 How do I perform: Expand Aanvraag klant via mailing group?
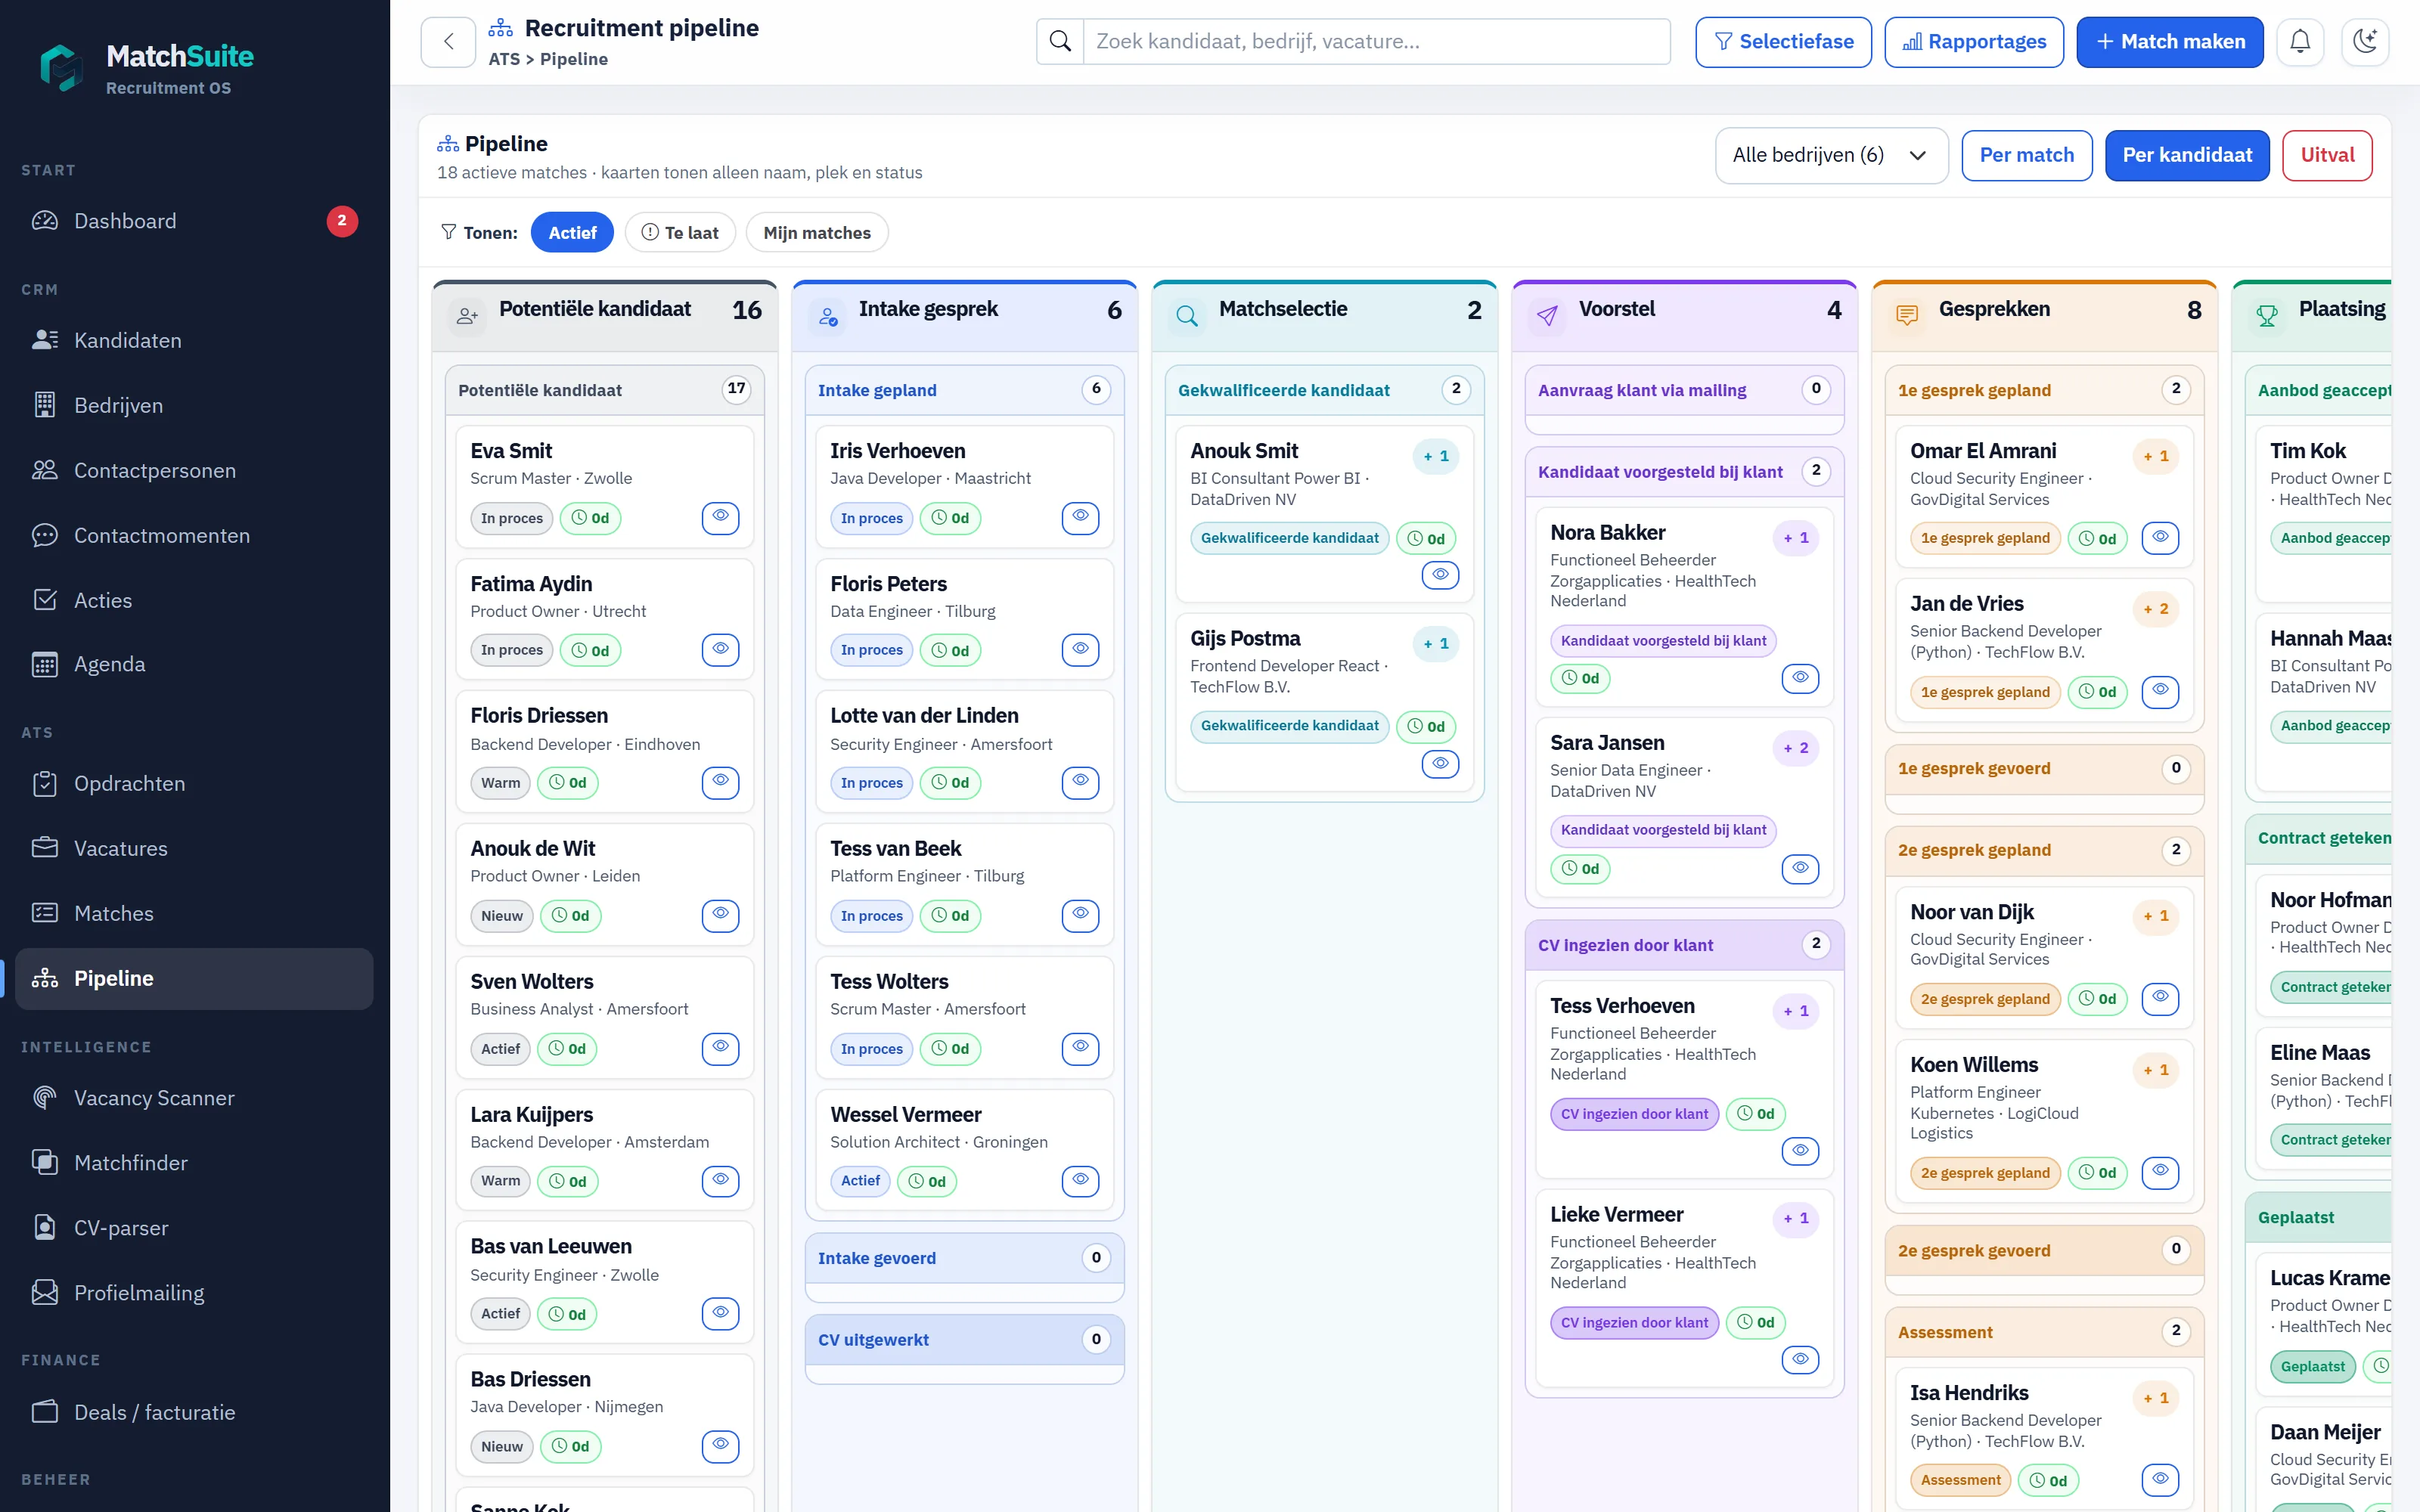(1684, 390)
